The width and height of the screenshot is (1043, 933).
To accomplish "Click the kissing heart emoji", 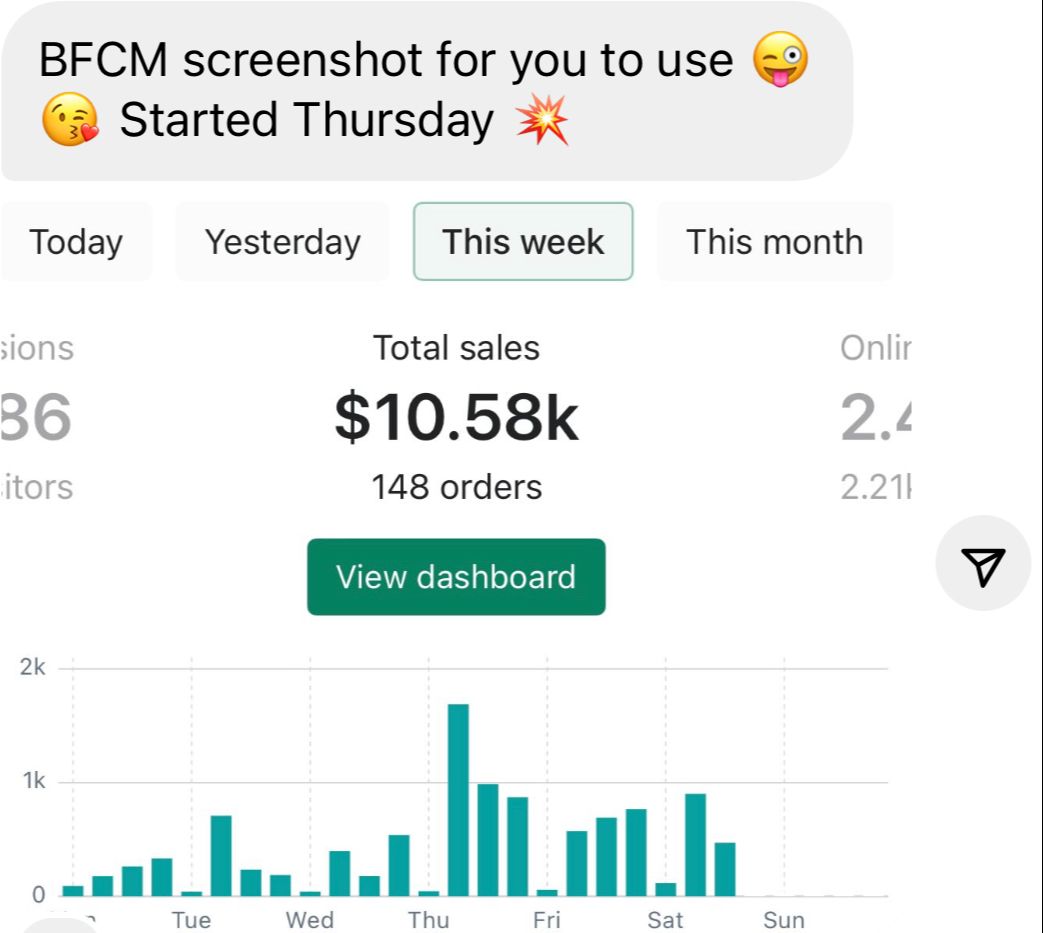I will tap(70, 121).
